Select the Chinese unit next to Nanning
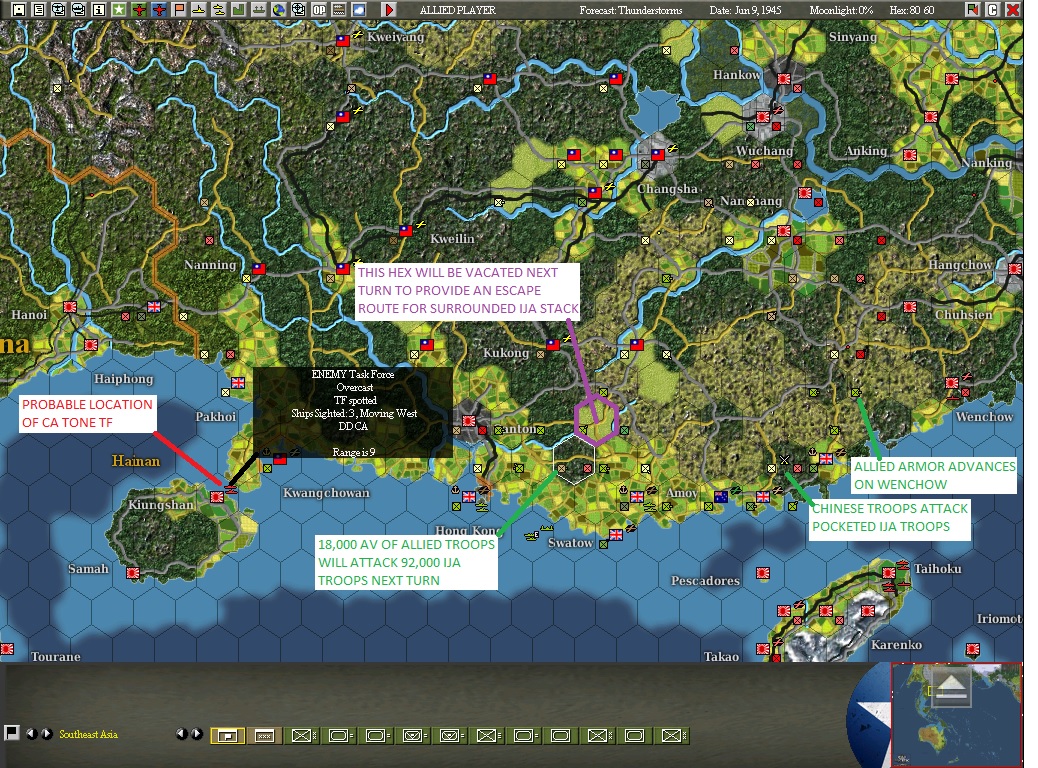 point(259,269)
